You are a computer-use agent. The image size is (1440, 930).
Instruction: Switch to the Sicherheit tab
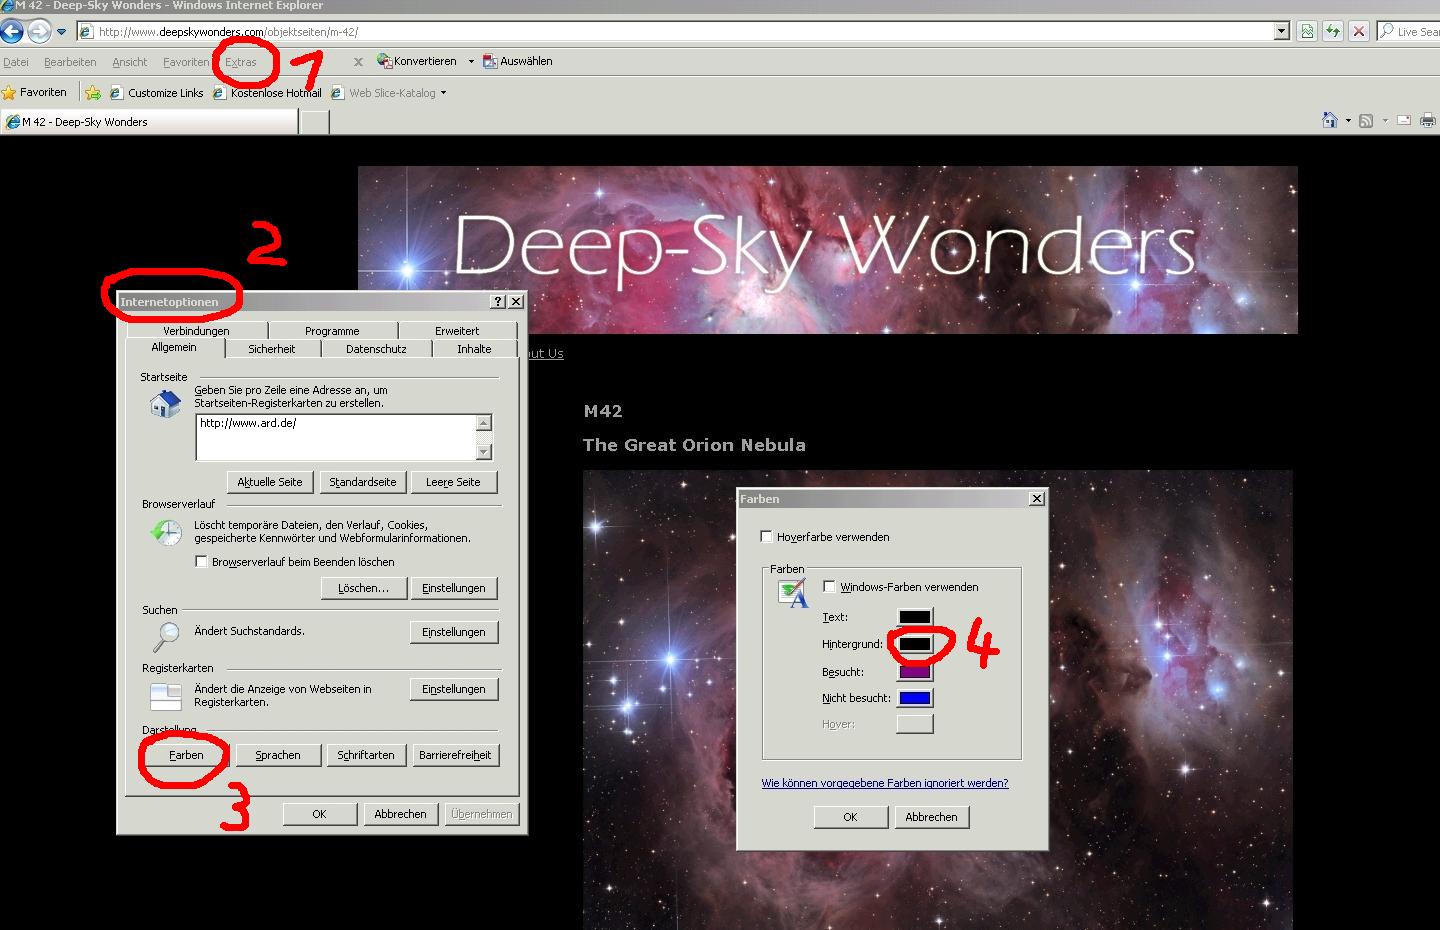click(x=271, y=349)
